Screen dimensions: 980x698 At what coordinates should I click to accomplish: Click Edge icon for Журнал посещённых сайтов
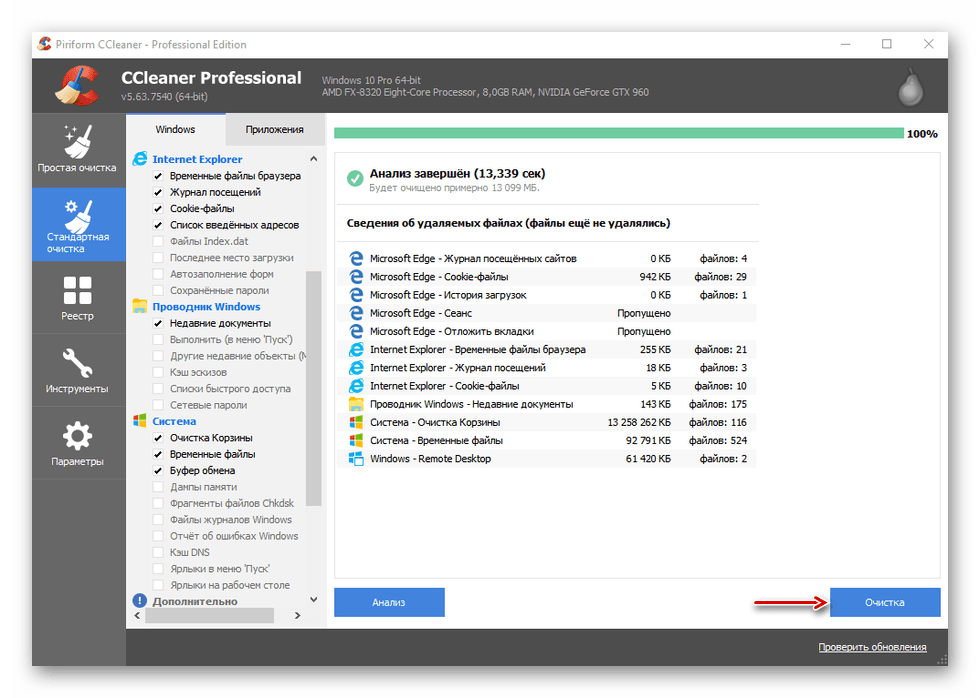pyautogui.click(x=356, y=259)
